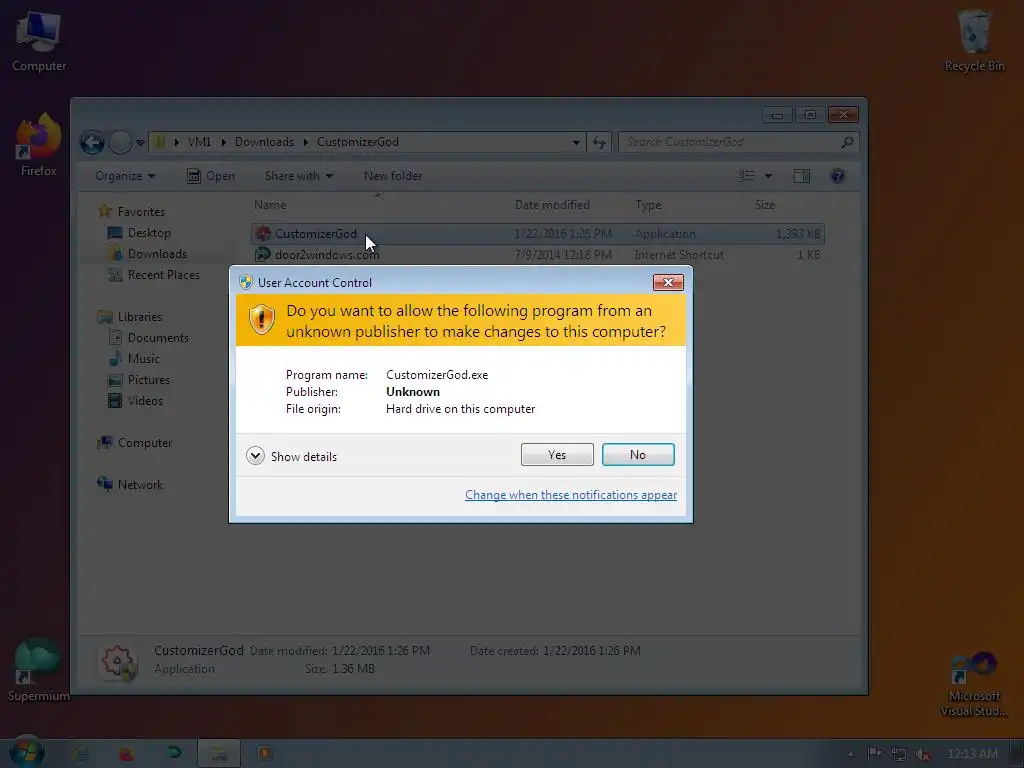Open the address bar history dropdown
Viewport: 1024px width, 768px height.
(575, 142)
